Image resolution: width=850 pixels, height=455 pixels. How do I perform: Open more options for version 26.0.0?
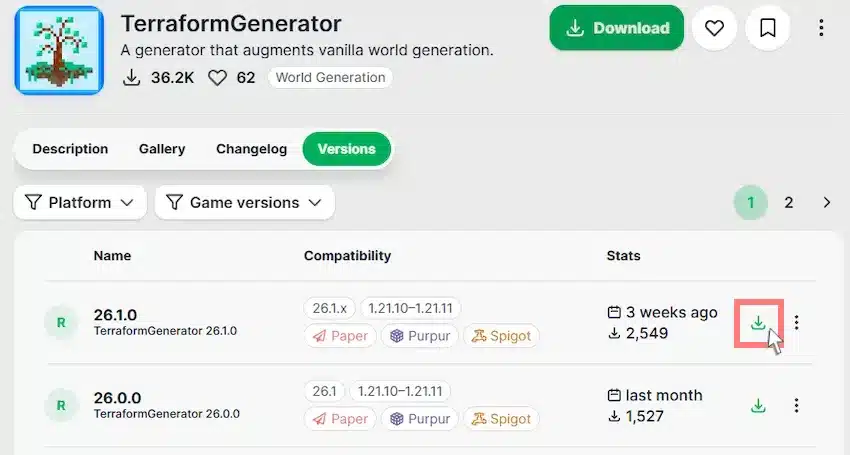point(796,406)
